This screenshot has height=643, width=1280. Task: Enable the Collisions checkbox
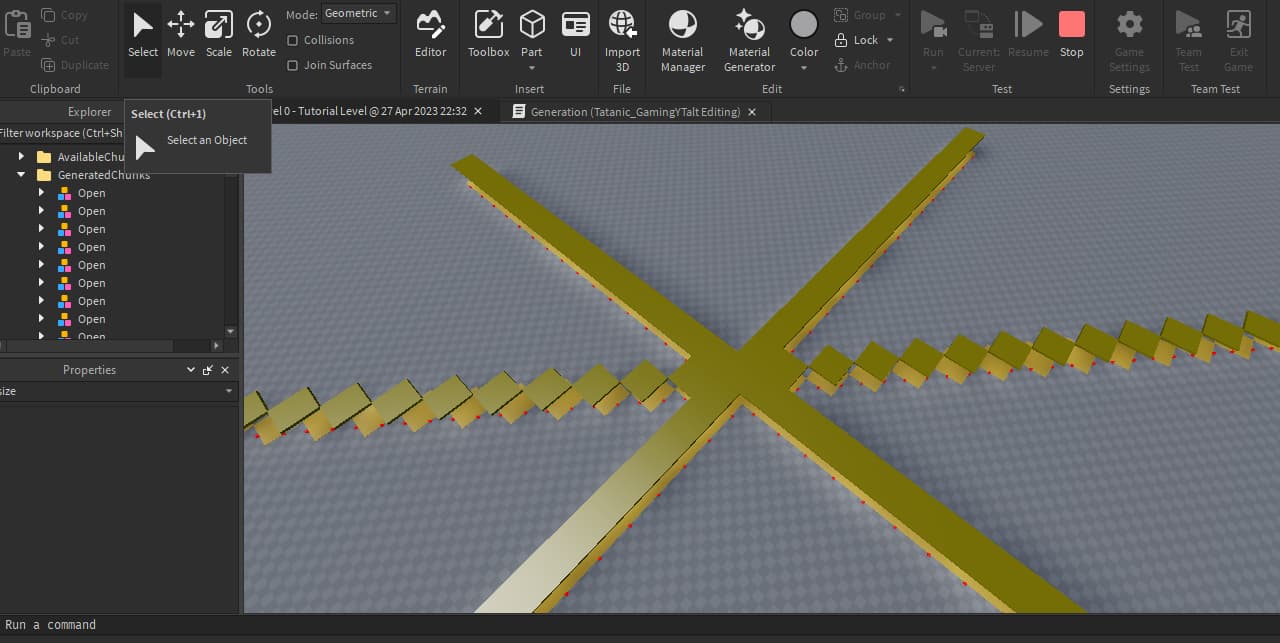pyautogui.click(x=293, y=40)
